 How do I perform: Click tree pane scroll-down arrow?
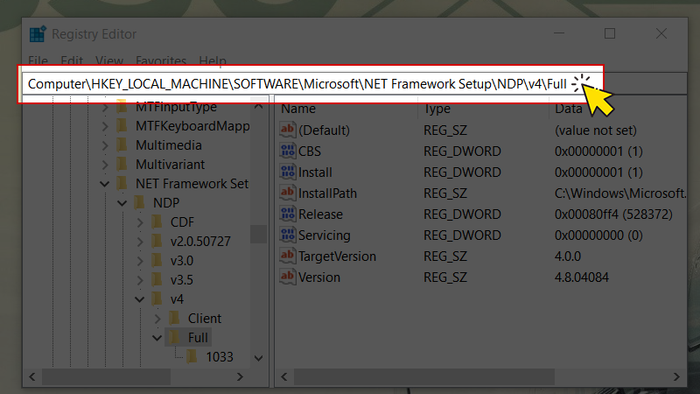click(258, 358)
